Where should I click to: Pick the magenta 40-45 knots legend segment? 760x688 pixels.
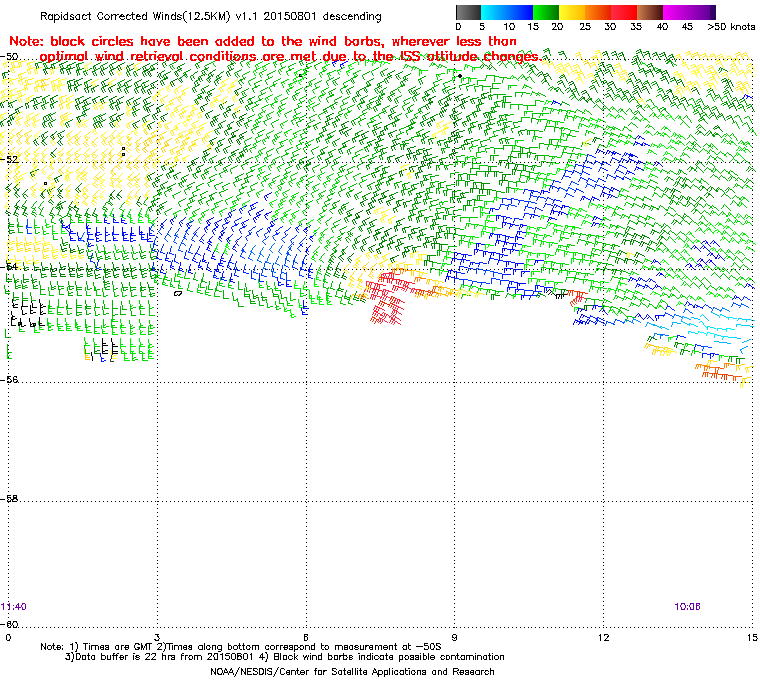(676, 12)
